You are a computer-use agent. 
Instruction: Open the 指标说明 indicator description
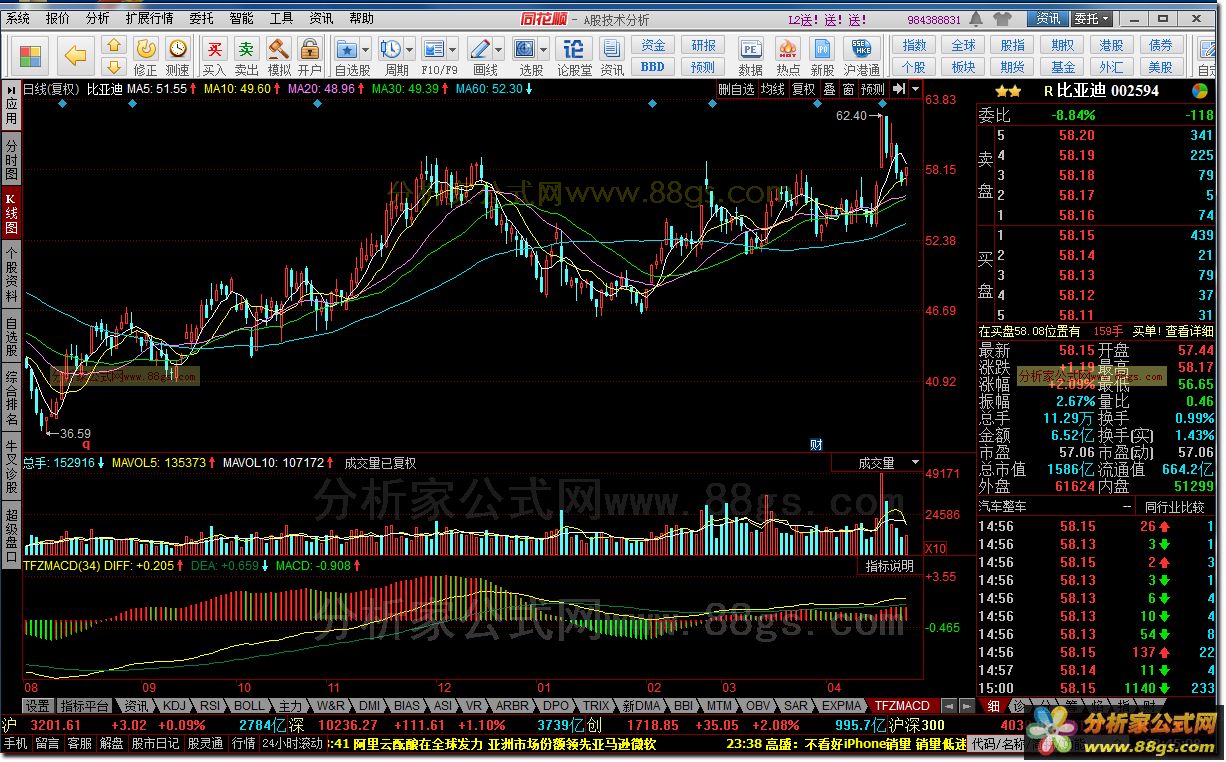[x=890, y=566]
